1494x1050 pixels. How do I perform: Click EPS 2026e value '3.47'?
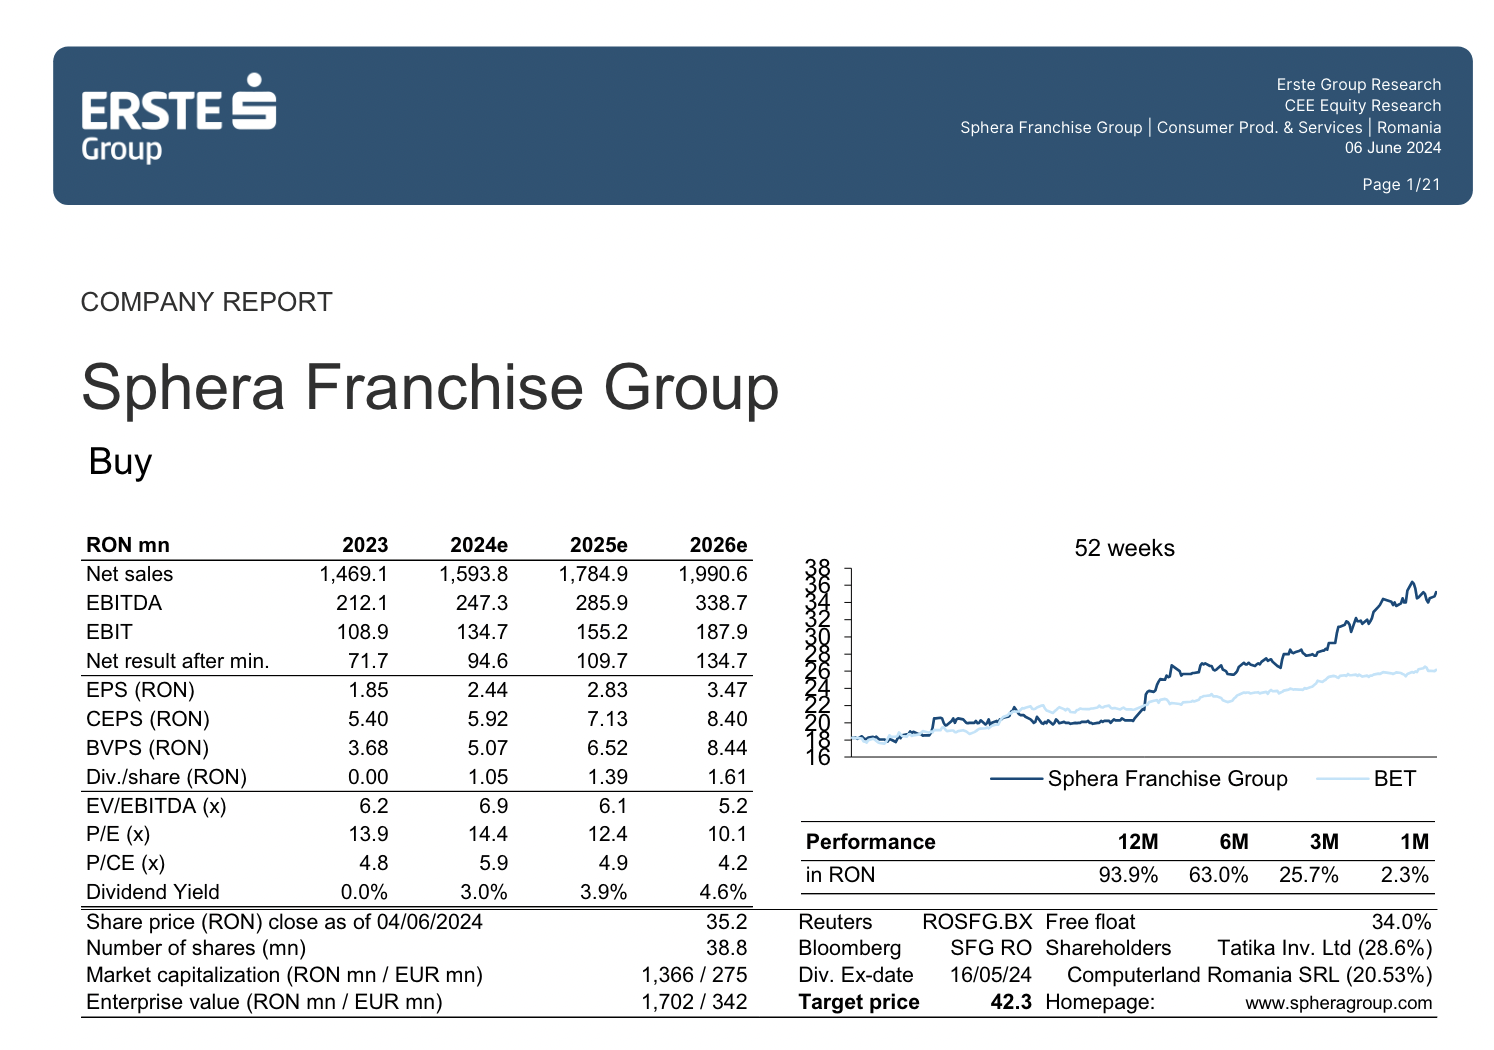(x=726, y=690)
